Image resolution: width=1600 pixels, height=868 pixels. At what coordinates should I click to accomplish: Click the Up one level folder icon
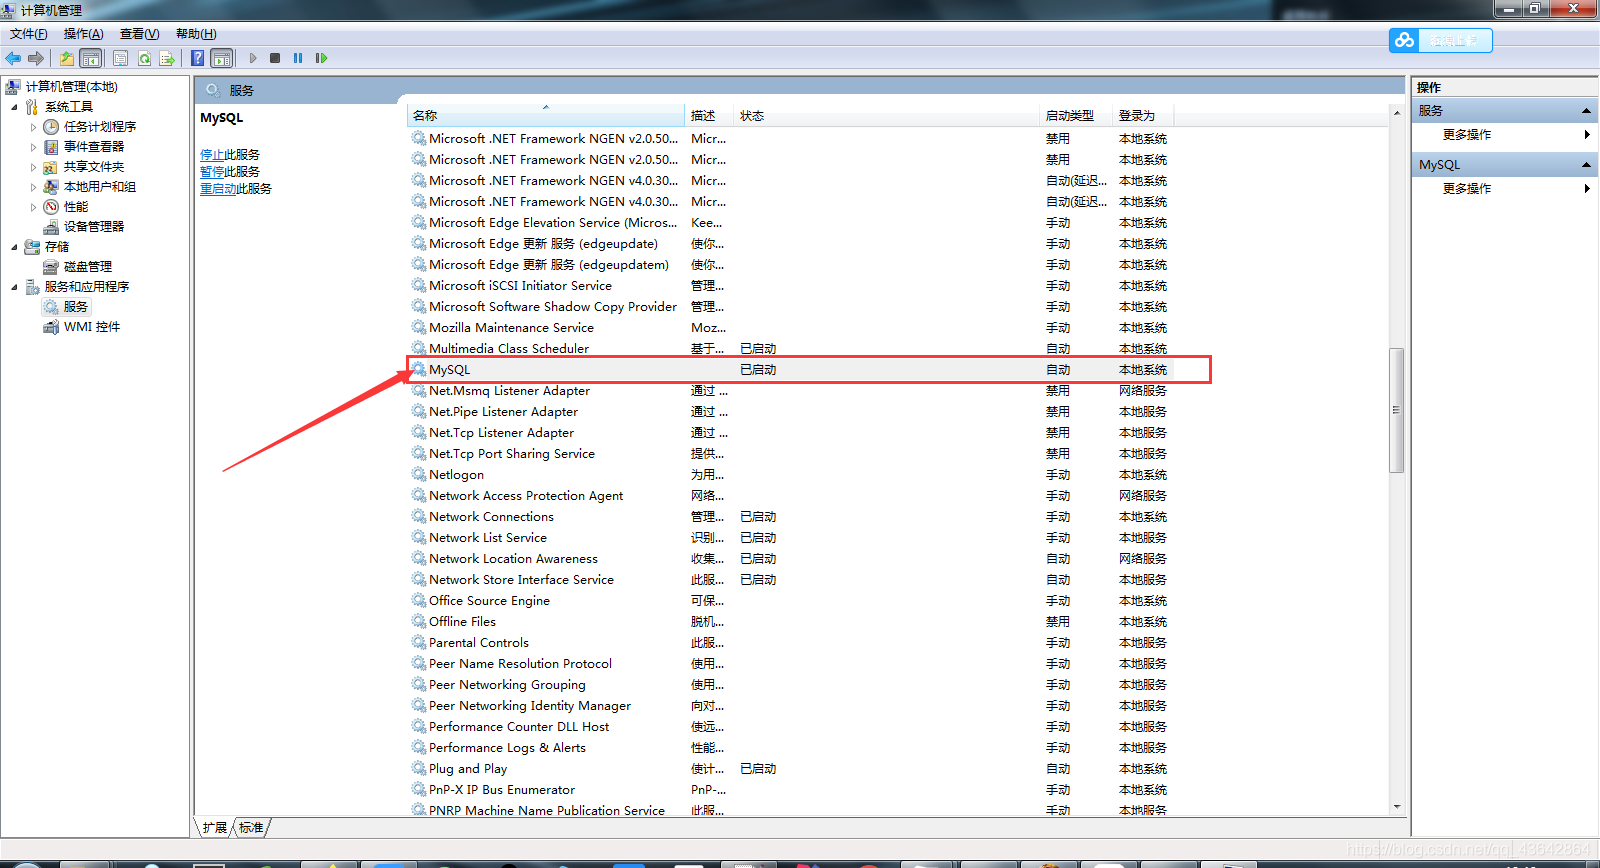tap(66, 58)
